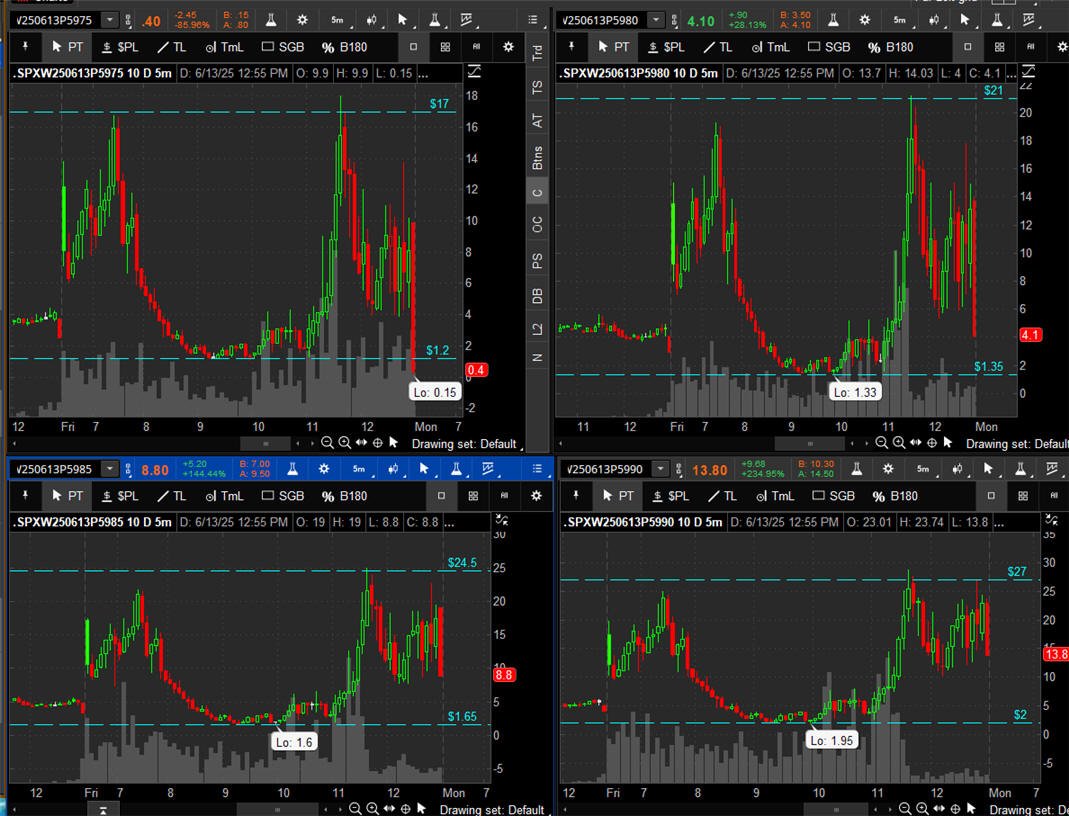1069x816 pixels.
Task: Open the DB sidebar button
Action: pyautogui.click(x=537, y=296)
